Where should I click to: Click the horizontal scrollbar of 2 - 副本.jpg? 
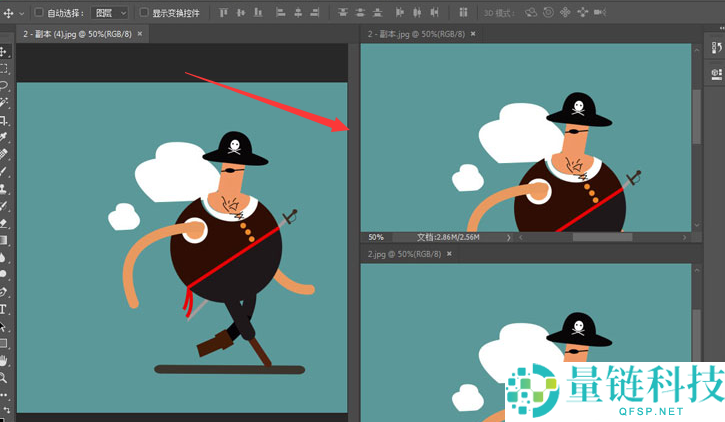601,238
